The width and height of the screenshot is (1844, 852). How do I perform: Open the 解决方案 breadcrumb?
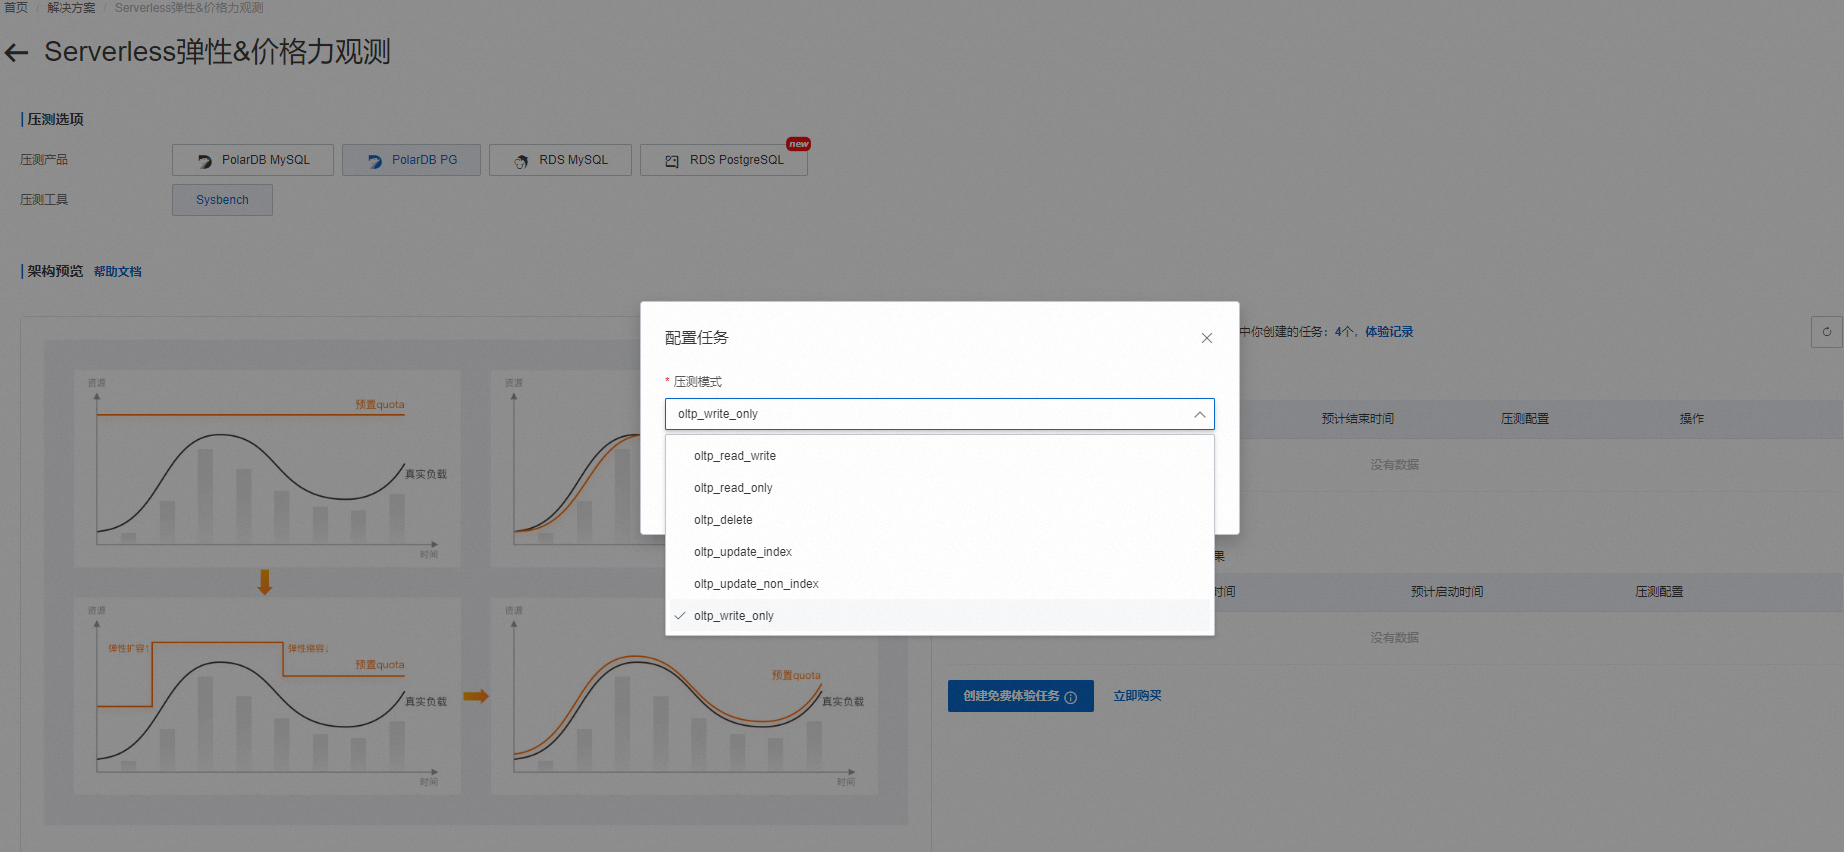(x=72, y=8)
